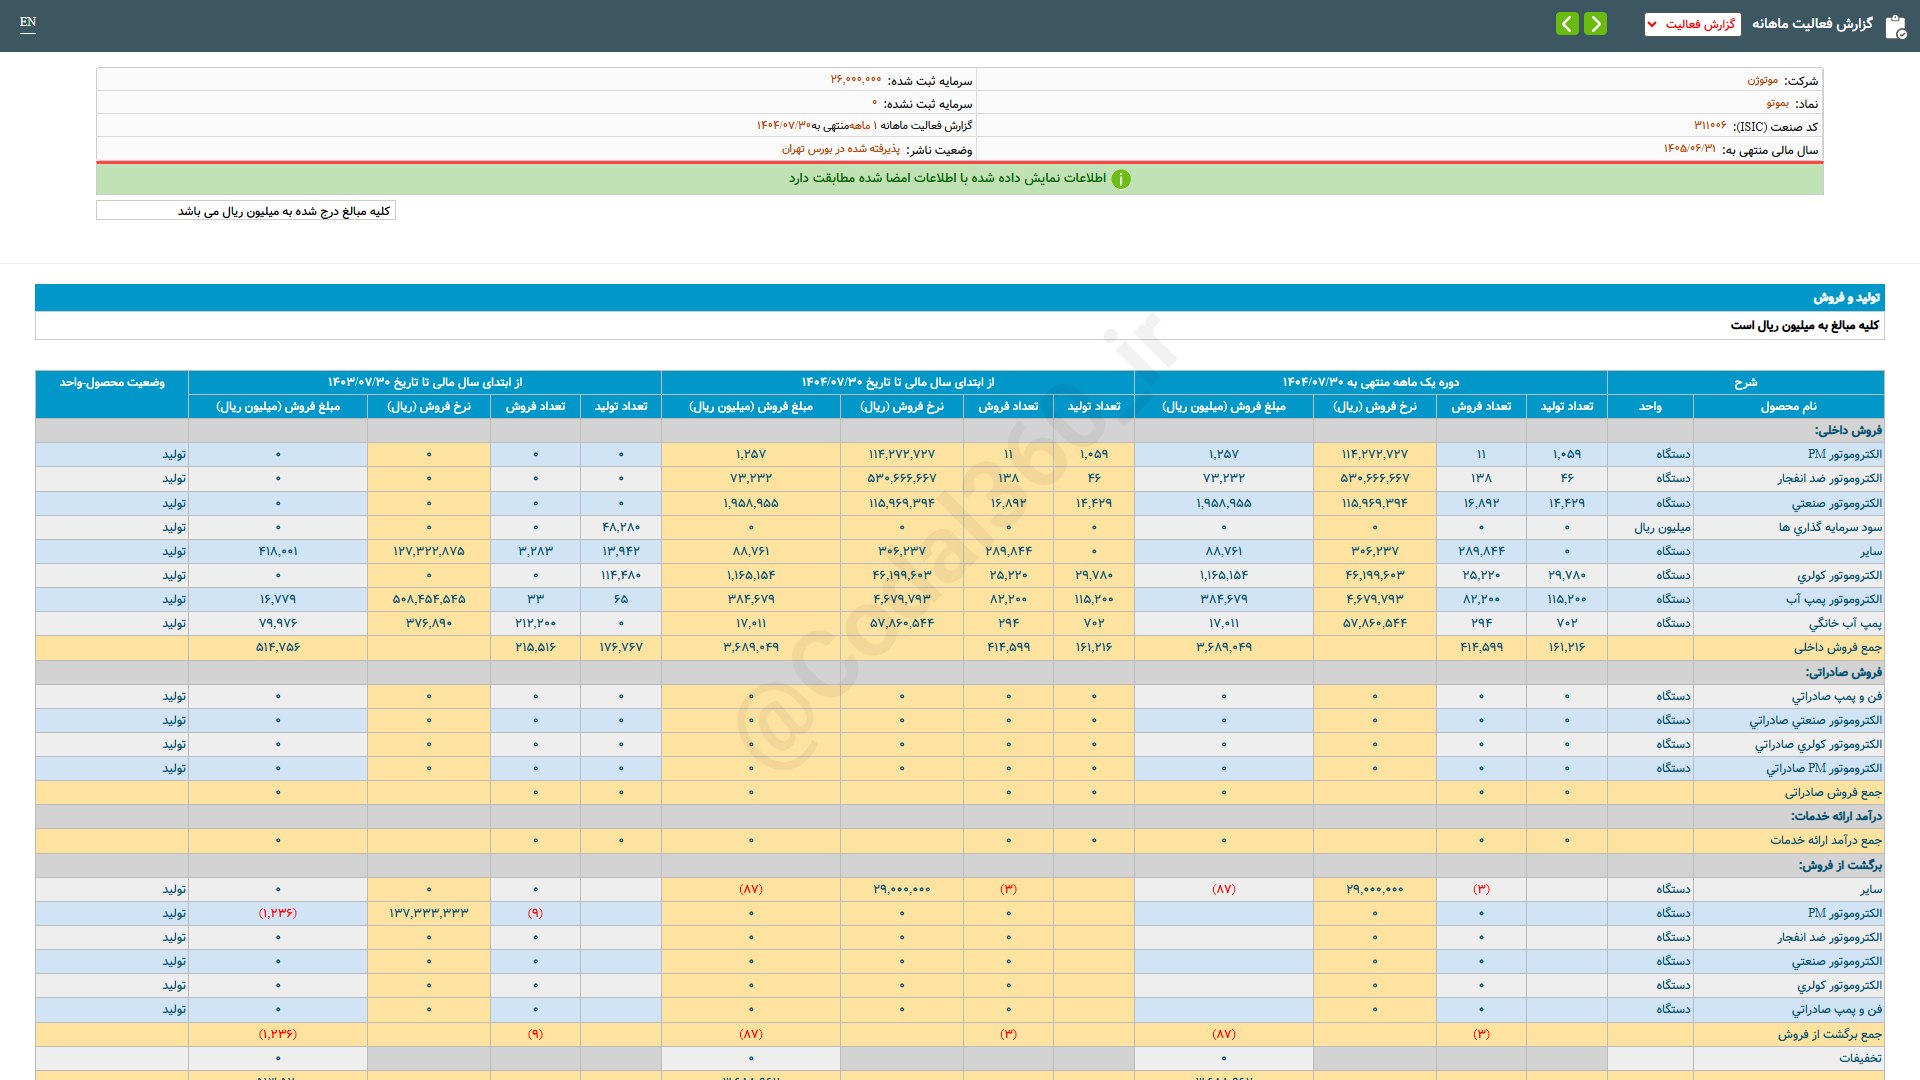The height and width of the screenshot is (1080, 1920).
Task: Click registered capital value ۲۶,۰۰۰,۰۰۰
Action: click(855, 81)
